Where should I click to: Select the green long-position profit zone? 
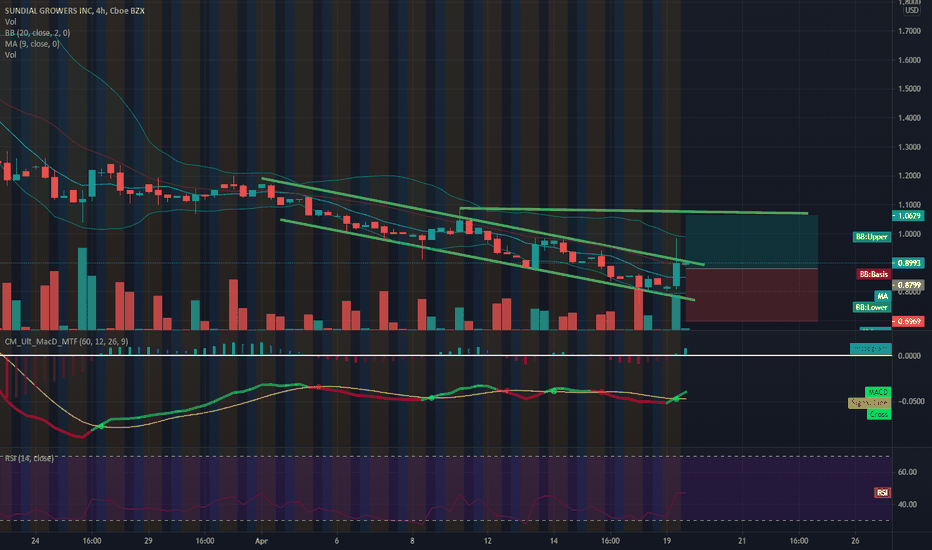point(752,242)
